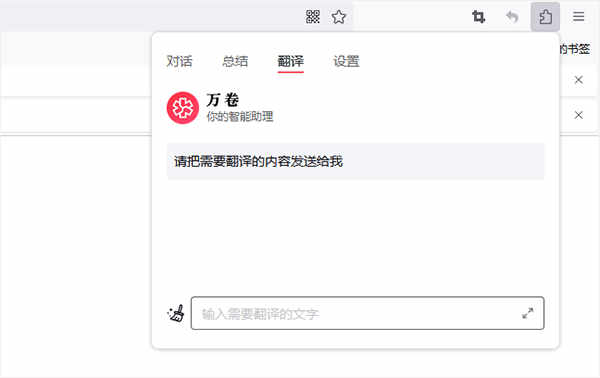
Task: Open the 设置 tab
Action: (x=346, y=61)
